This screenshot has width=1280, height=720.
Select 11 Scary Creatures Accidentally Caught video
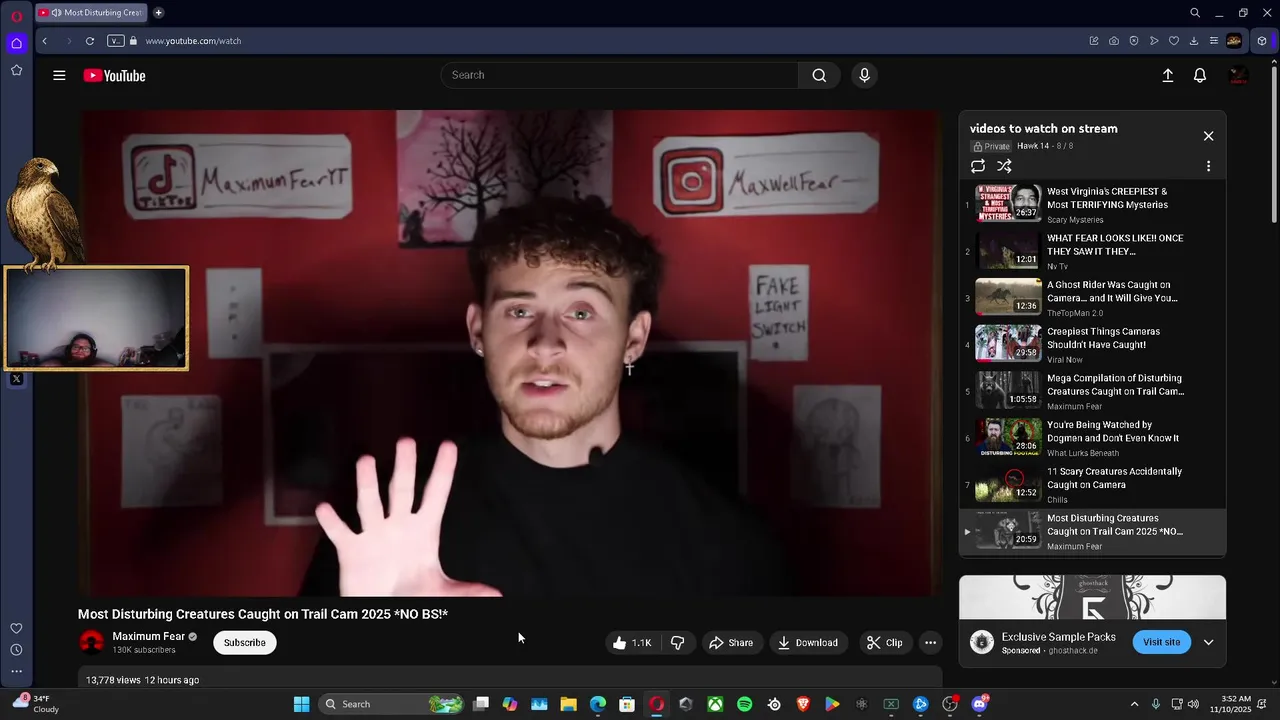(1092, 485)
